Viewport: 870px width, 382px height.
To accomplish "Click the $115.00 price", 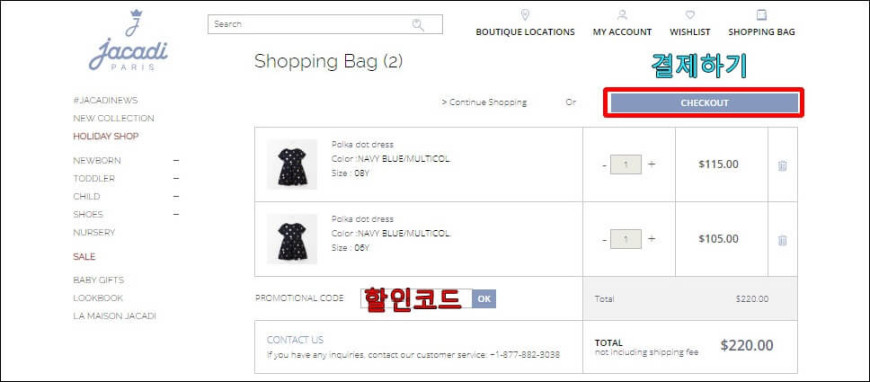I will [x=719, y=164].
